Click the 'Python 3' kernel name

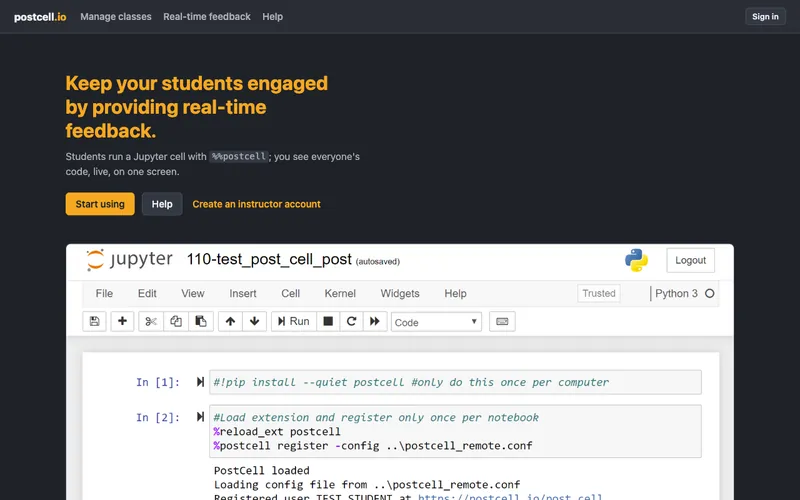[676, 293]
